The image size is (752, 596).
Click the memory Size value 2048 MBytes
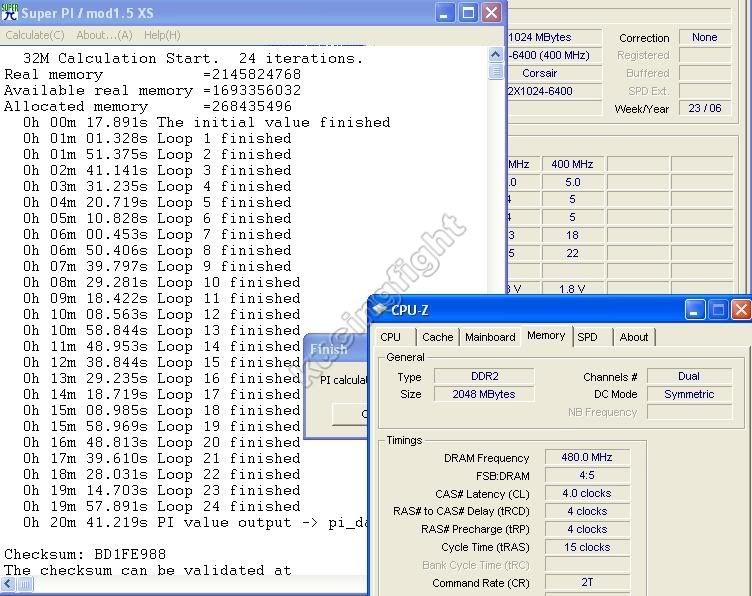pos(484,394)
